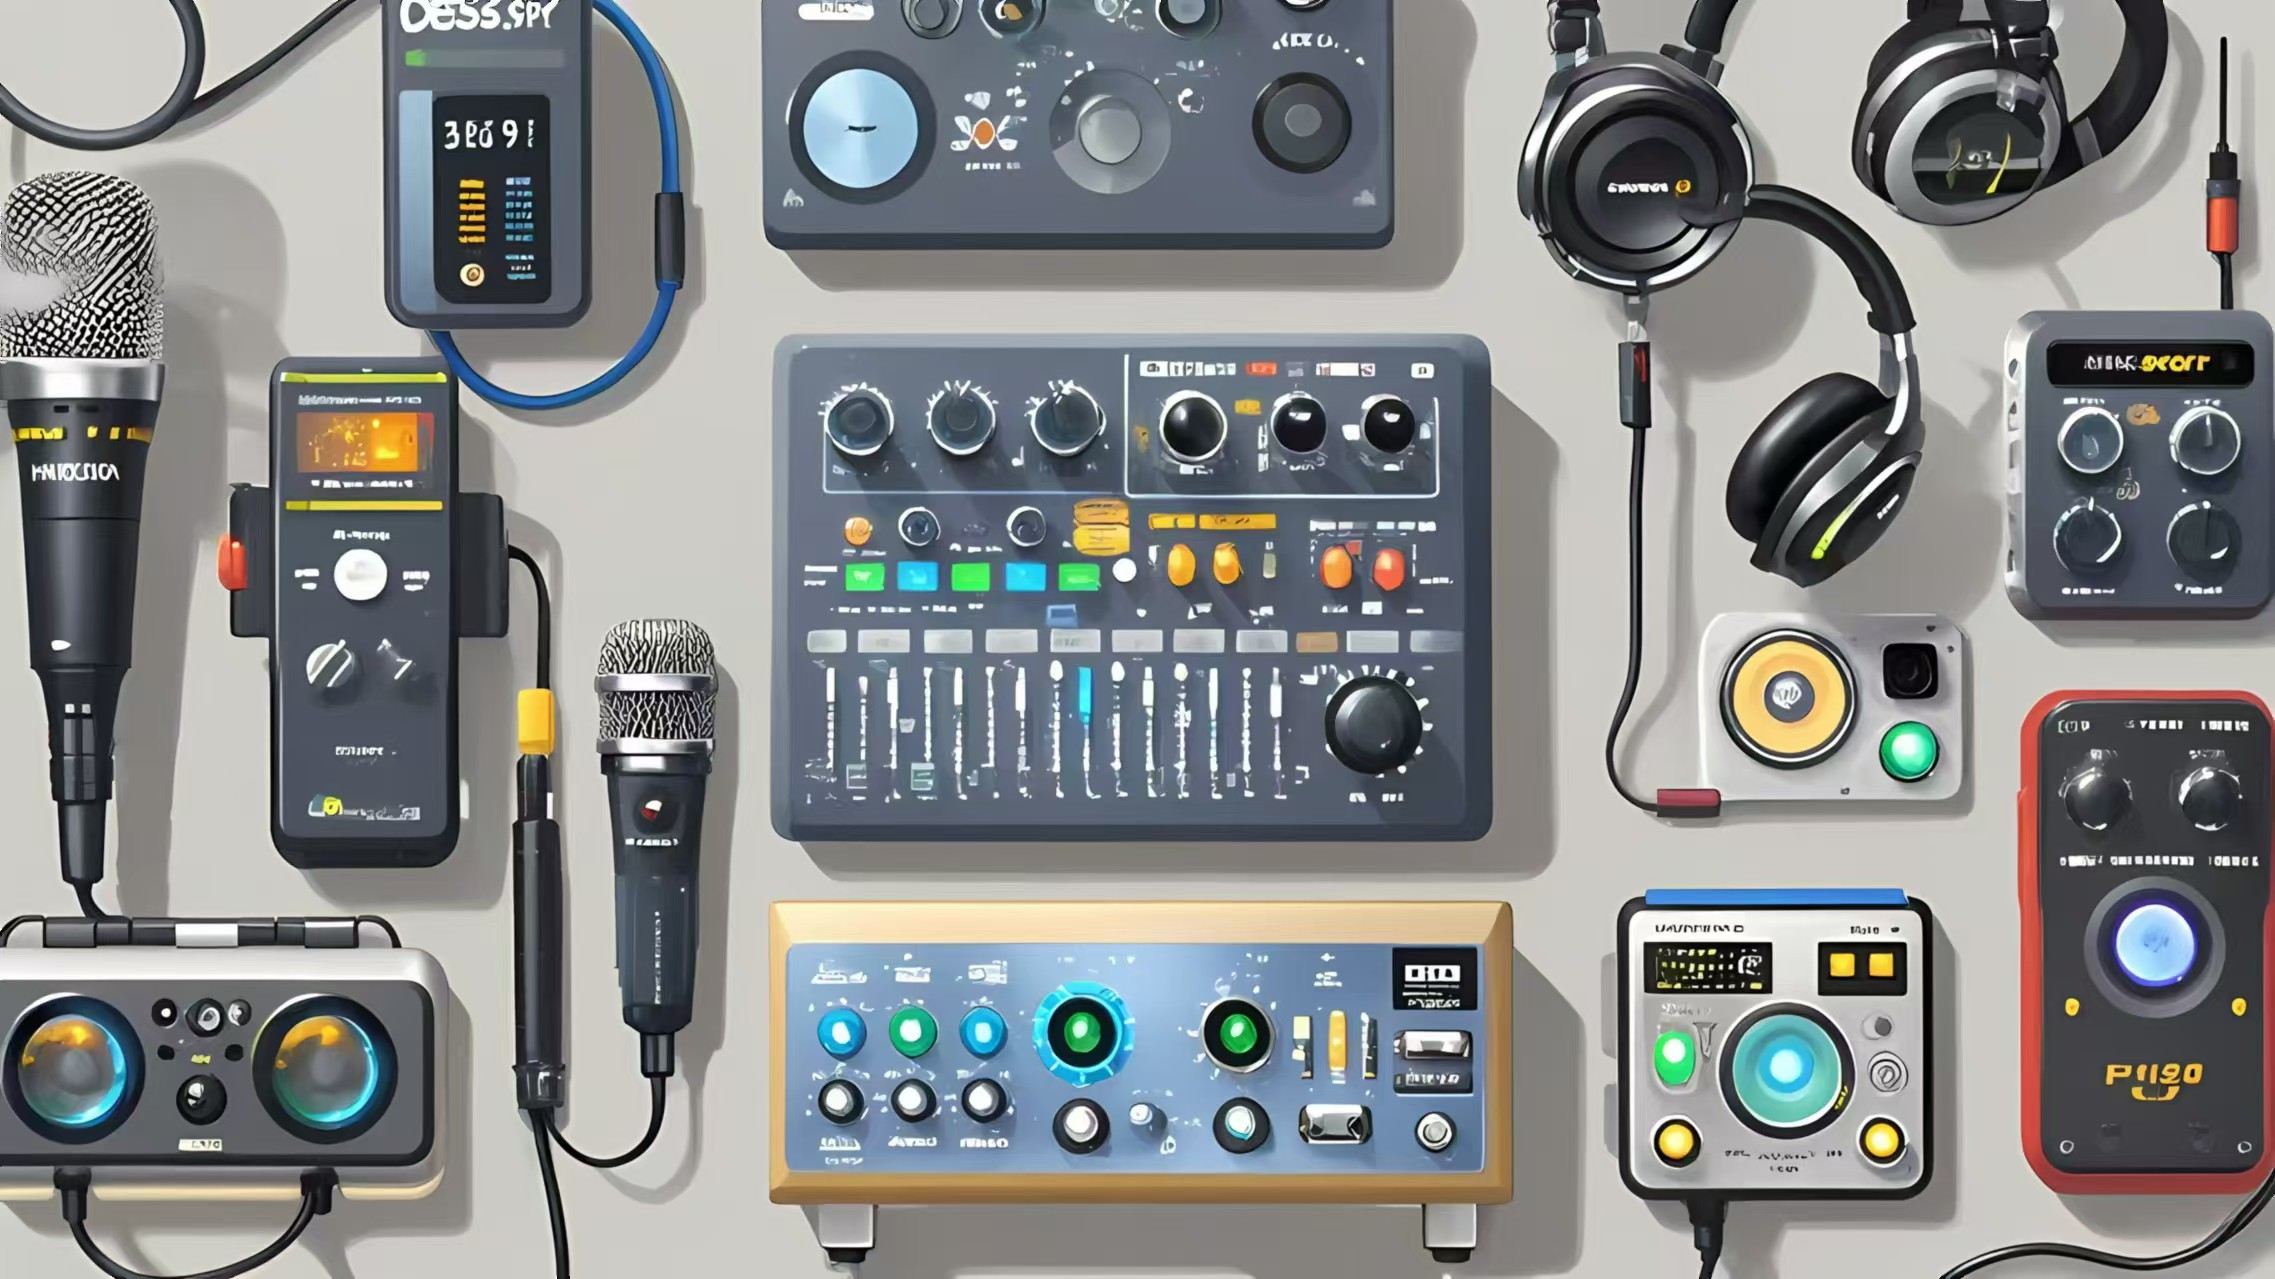The image size is (2275, 1279).
Task: Click the orange screen on the recorder
Action: coord(364,442)
